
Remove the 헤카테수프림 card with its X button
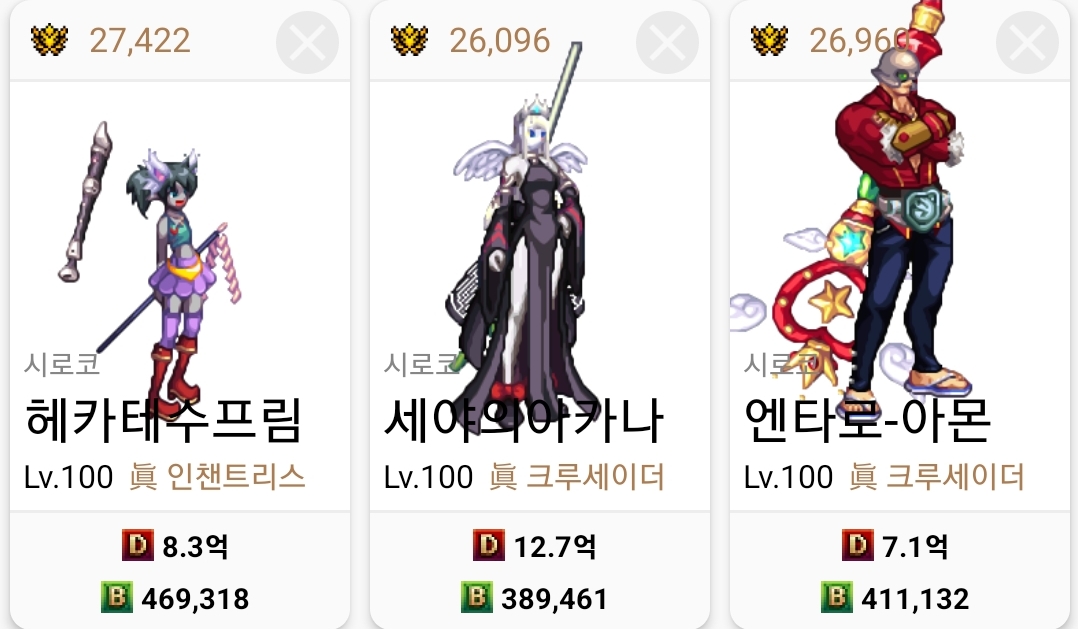pyautogui.click(x=307, y=42)
